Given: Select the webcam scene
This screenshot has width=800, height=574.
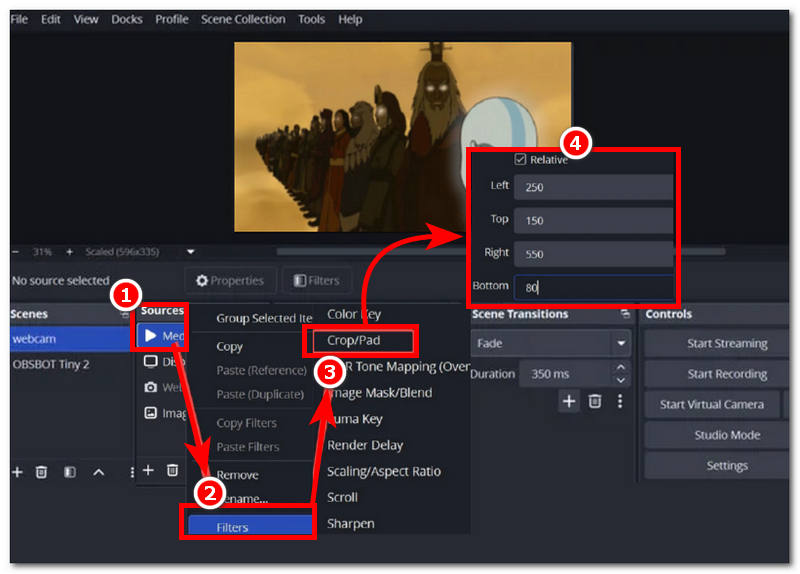Looking at the screenshot, I should 70,338.
